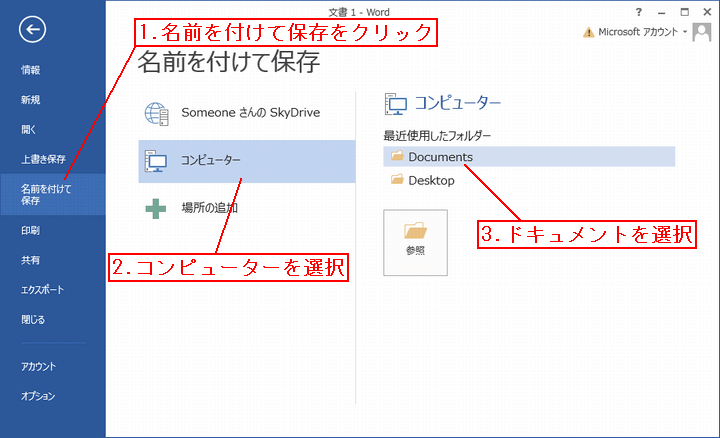This screenshot has width=720, height=438.
Task: Maximize the Word window
Action: click(x=685, y=12)
